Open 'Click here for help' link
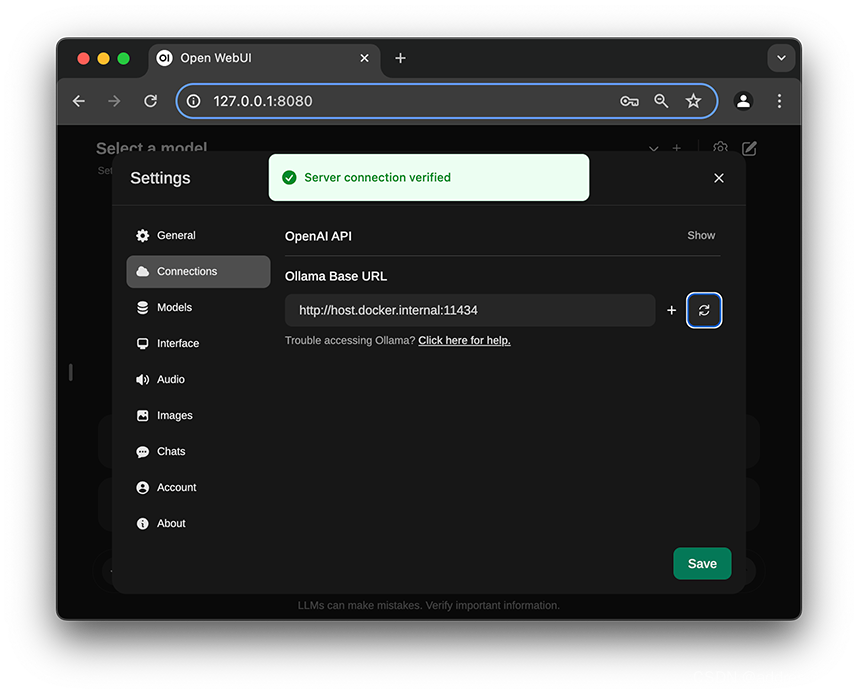Screen dimensions: 857x694 coord(464,340)
